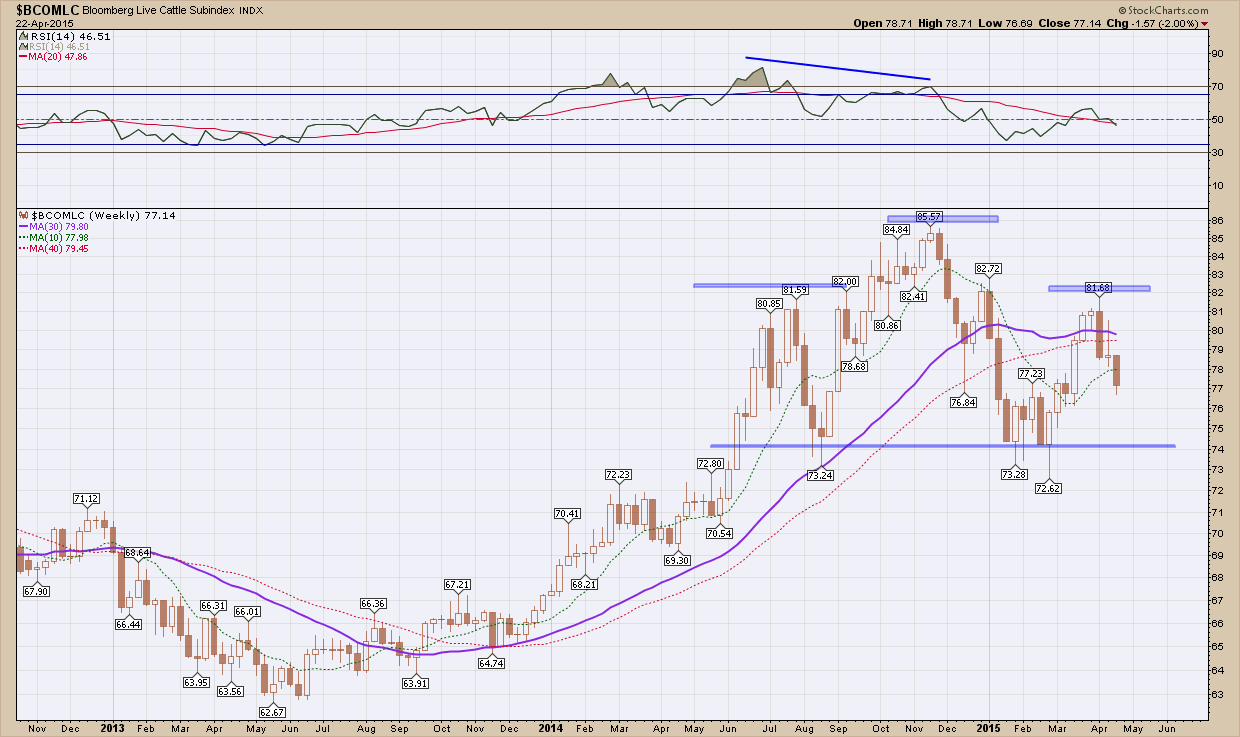Click the green dotted marker for MA(10)
Screen dimensions: 1240x737
(x=24, y=237)
